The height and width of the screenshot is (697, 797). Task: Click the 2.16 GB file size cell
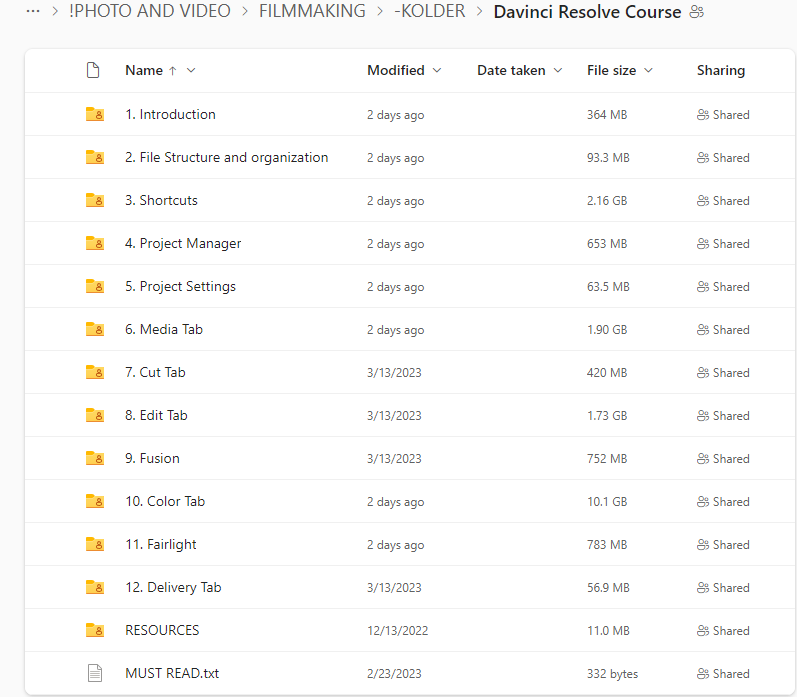[x=607, y=201]
